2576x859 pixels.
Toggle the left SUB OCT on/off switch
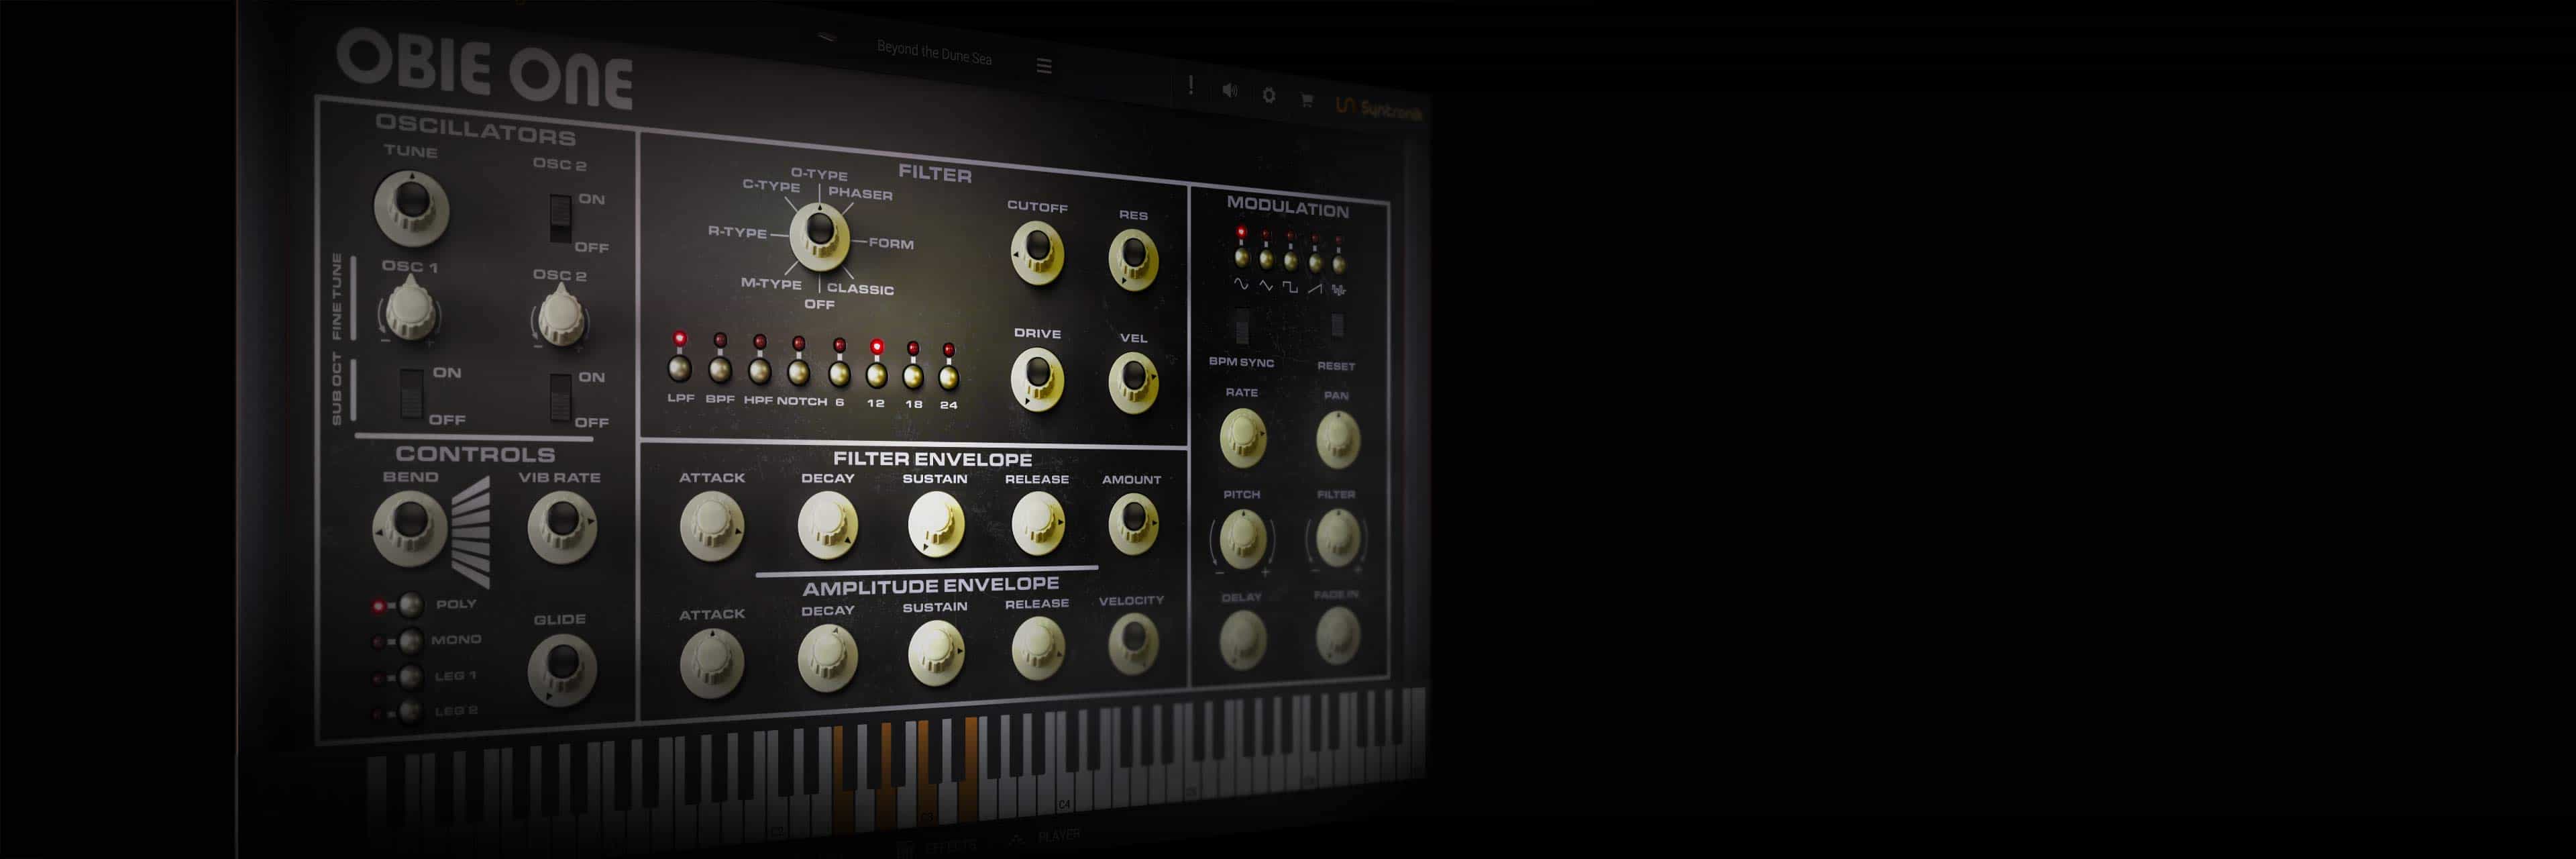411,393
